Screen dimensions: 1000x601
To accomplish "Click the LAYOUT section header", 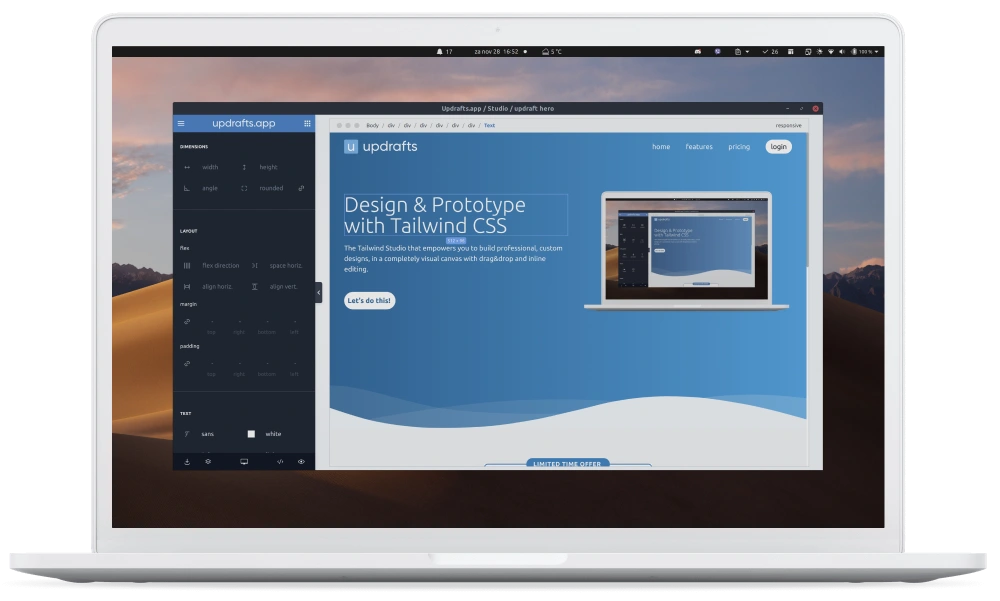I will (188, 231).
